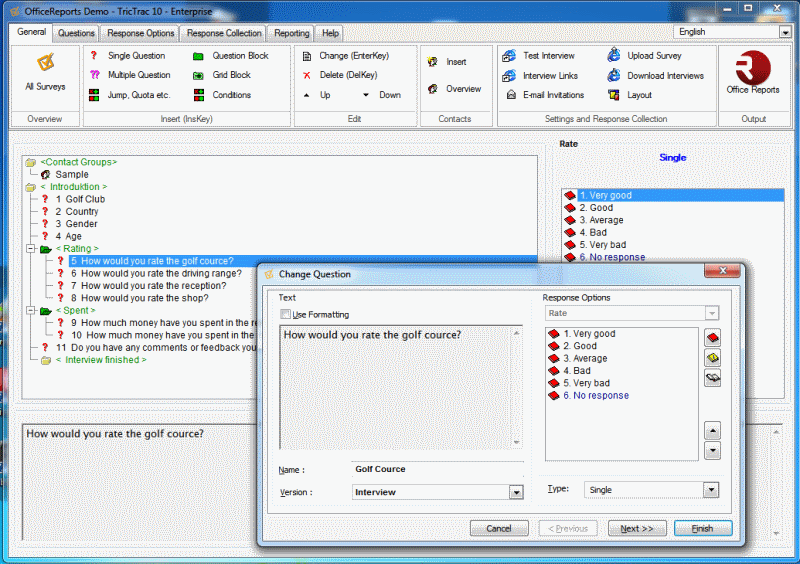Image resolution: width=800 pixels, height=564 pixels.
Task: Open the Version Interview dropdown
Action: click(516, 493)
